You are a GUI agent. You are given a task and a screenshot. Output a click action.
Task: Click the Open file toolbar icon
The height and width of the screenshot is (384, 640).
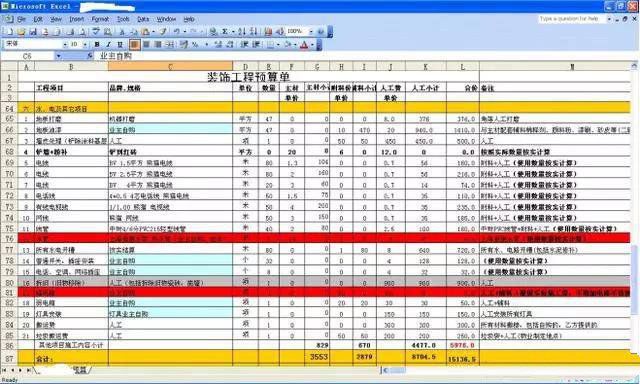[21, 31]
